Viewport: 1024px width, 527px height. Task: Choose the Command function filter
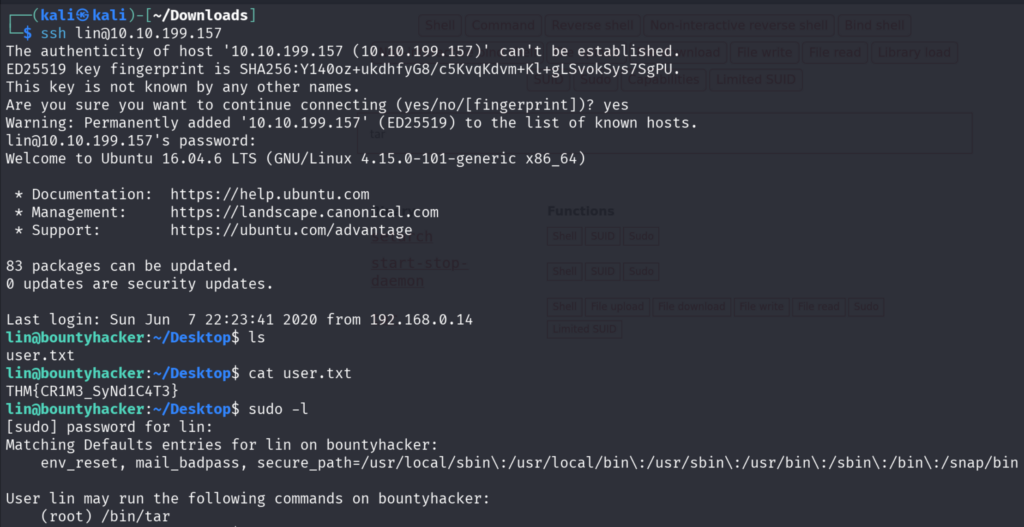point(502,24)
